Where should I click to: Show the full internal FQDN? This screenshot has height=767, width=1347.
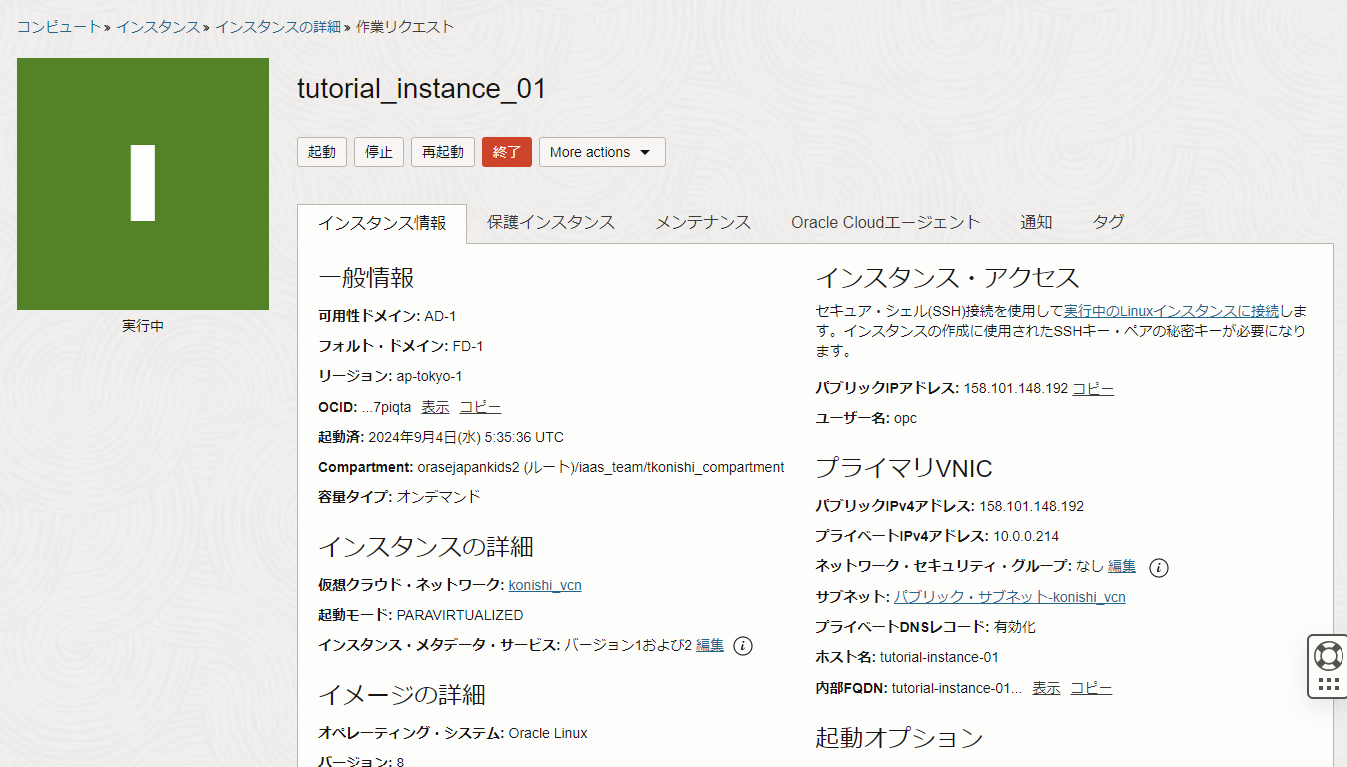point(1045,687)
